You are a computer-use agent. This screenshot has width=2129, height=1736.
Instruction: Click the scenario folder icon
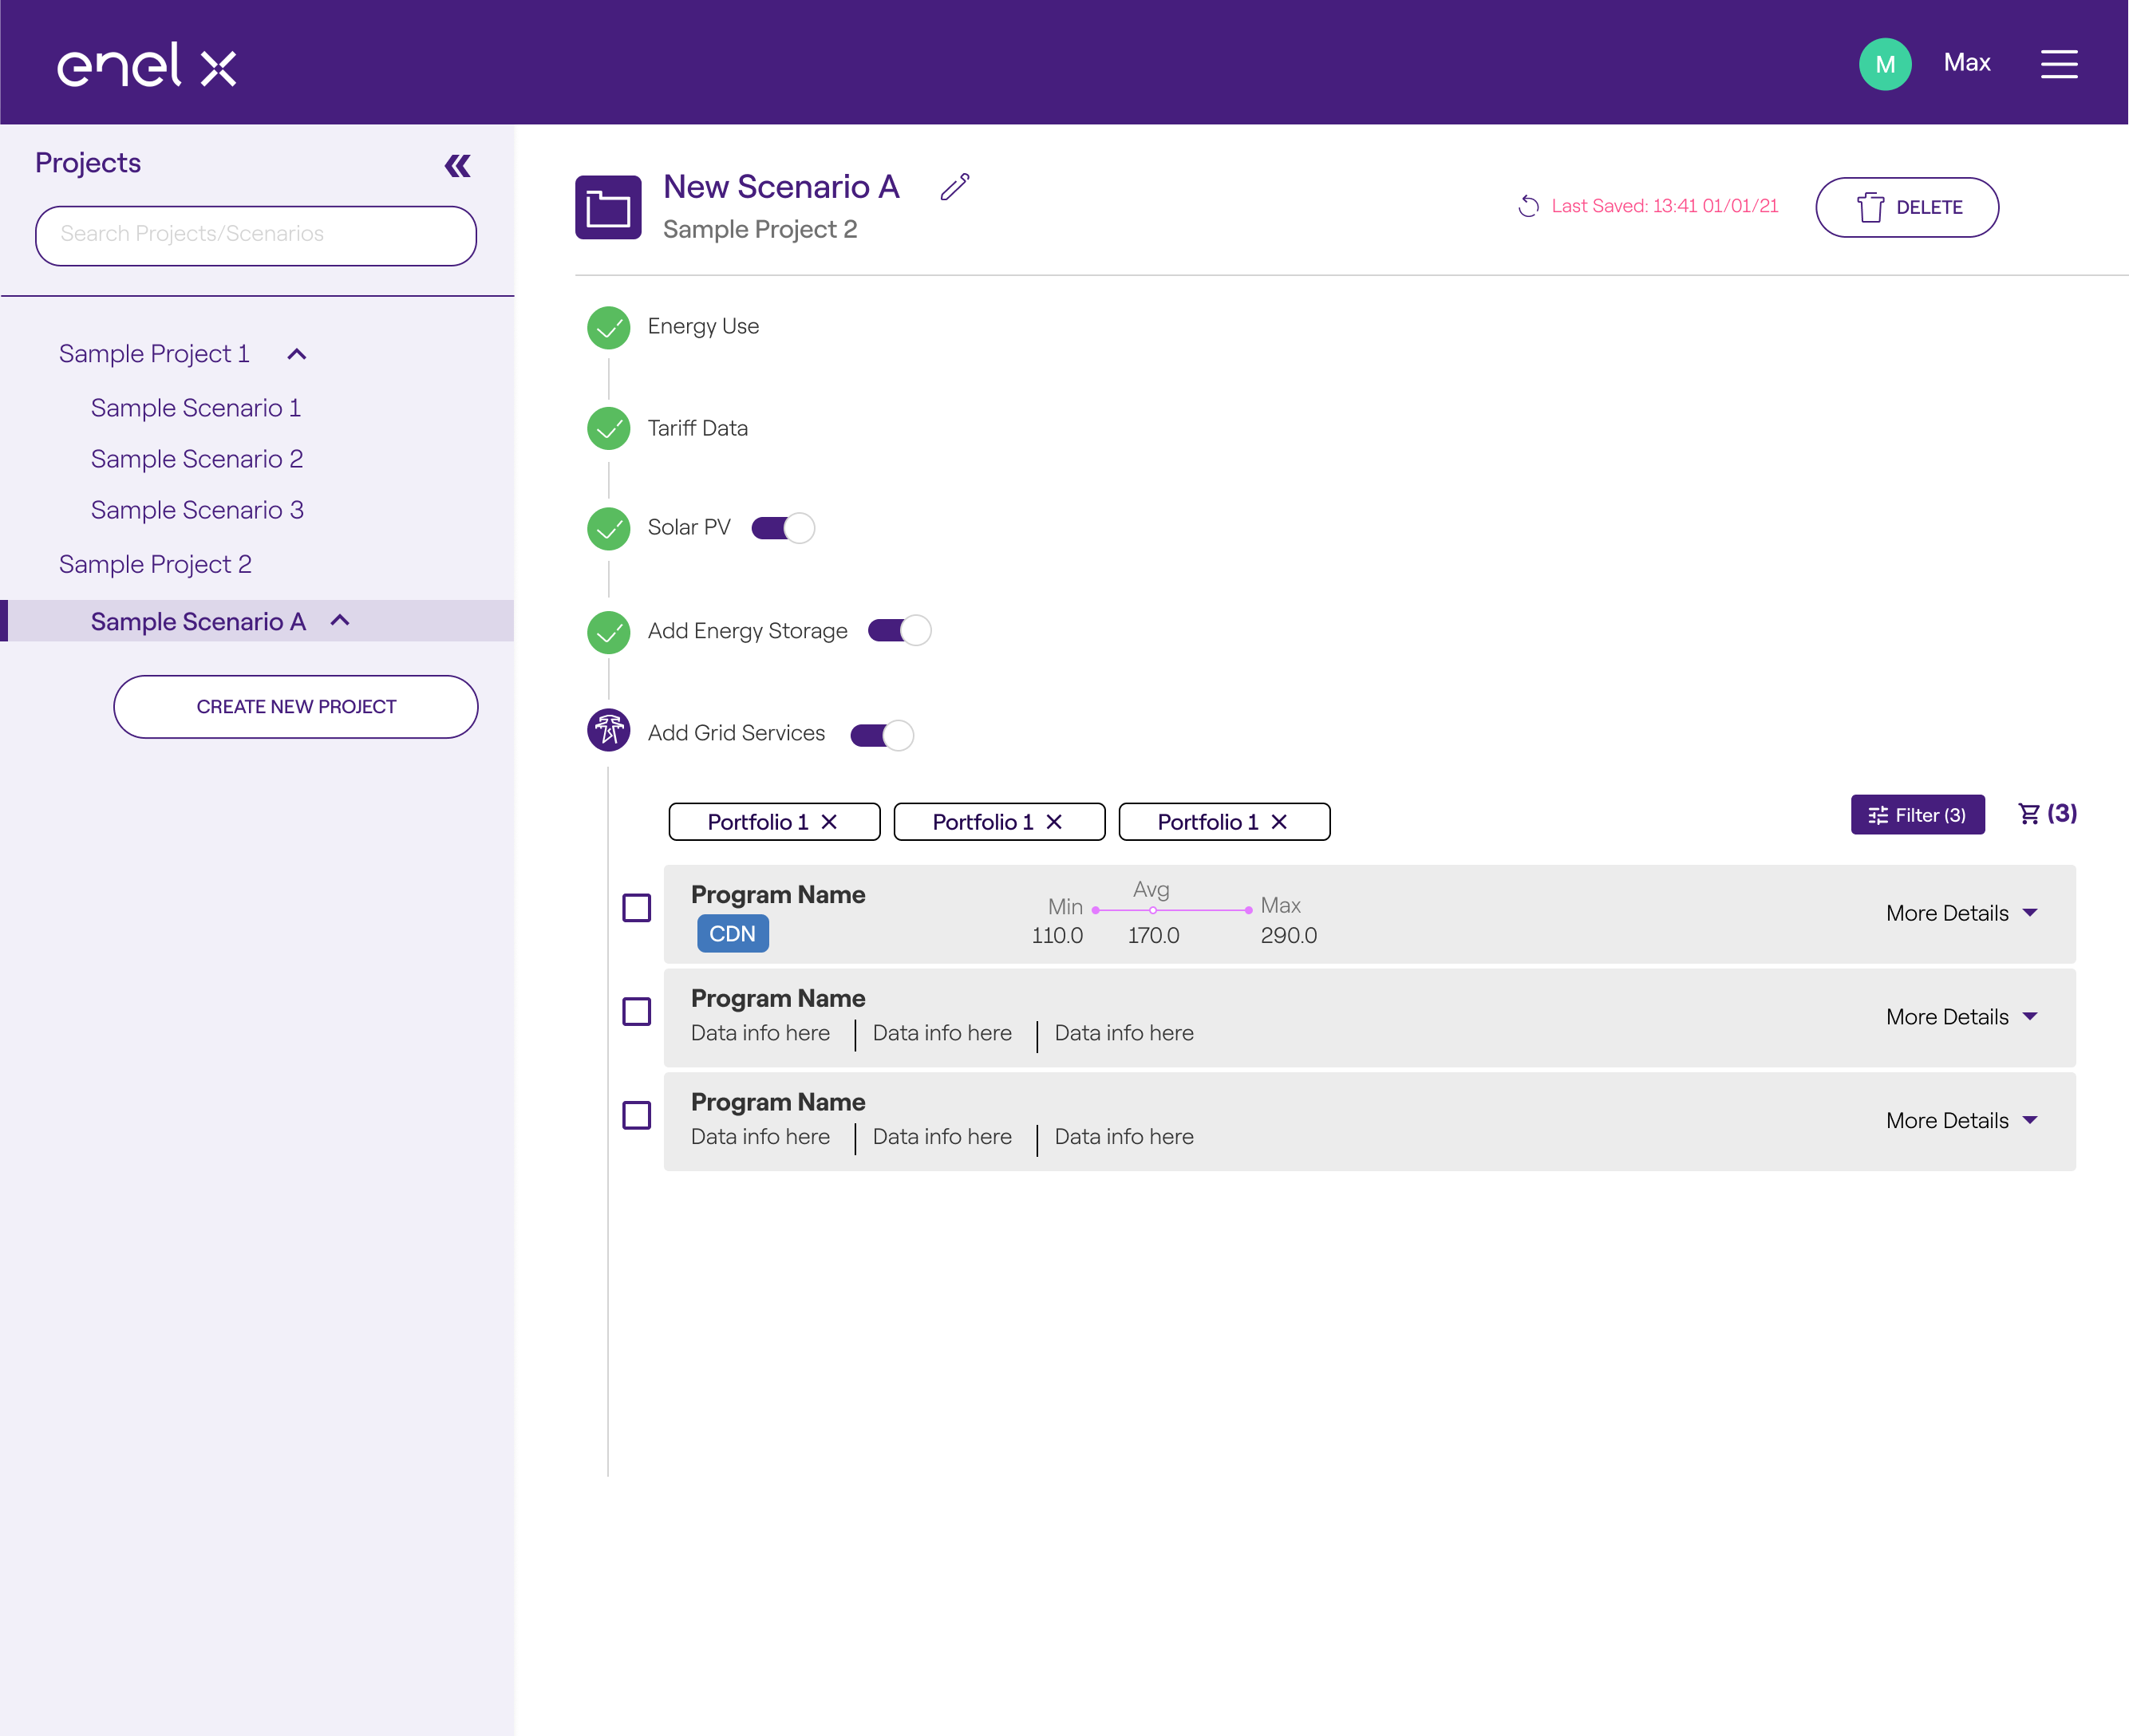pos(608,207)
